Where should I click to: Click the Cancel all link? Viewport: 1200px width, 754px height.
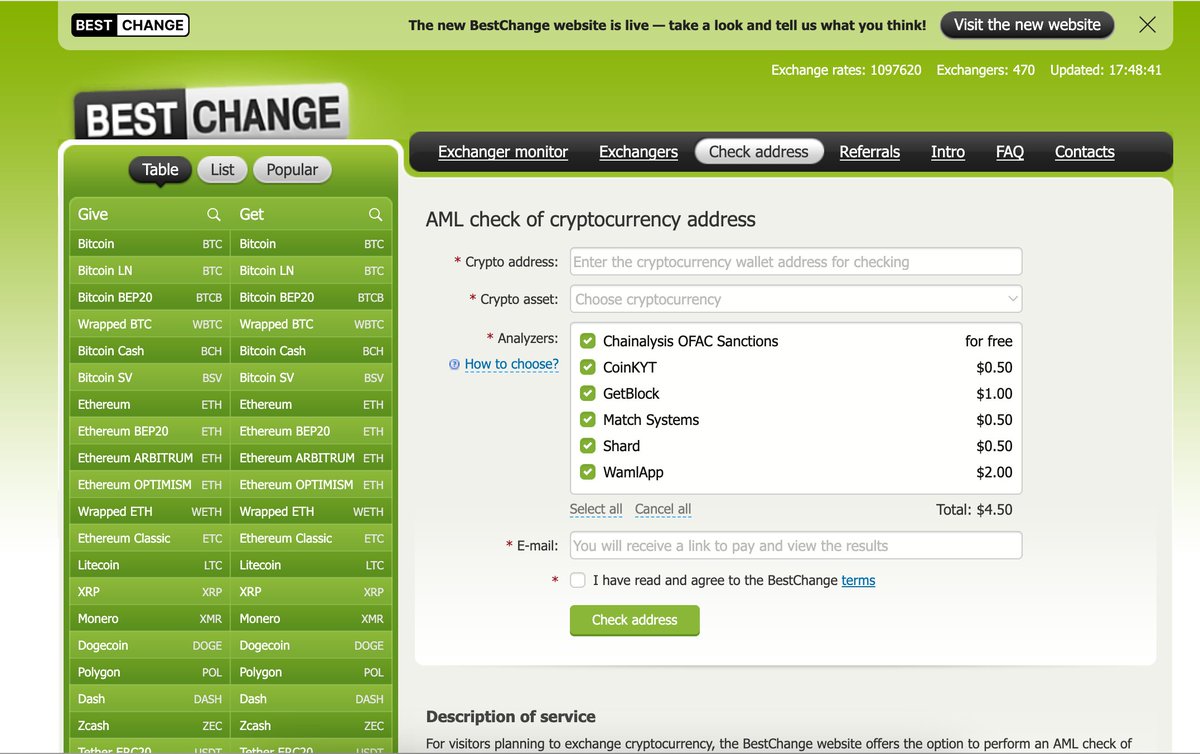click(x=663, y=509)
